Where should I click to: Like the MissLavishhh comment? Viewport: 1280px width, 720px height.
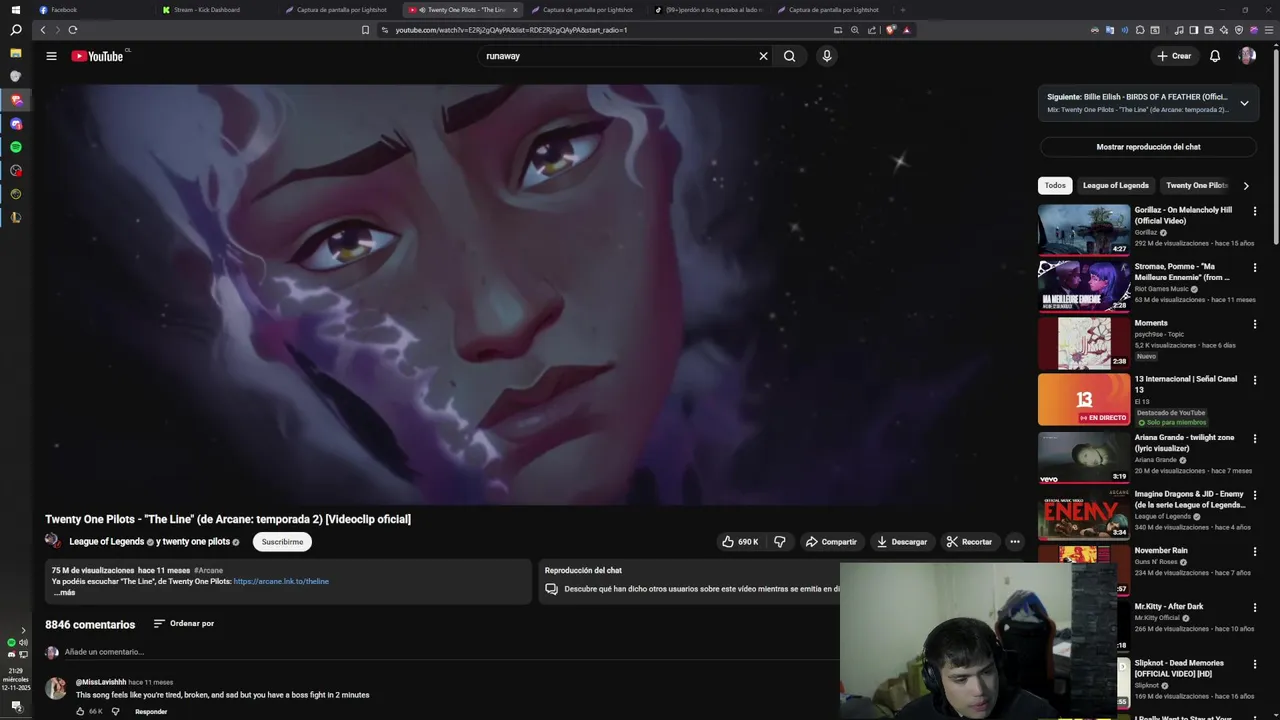click(80, 711)
